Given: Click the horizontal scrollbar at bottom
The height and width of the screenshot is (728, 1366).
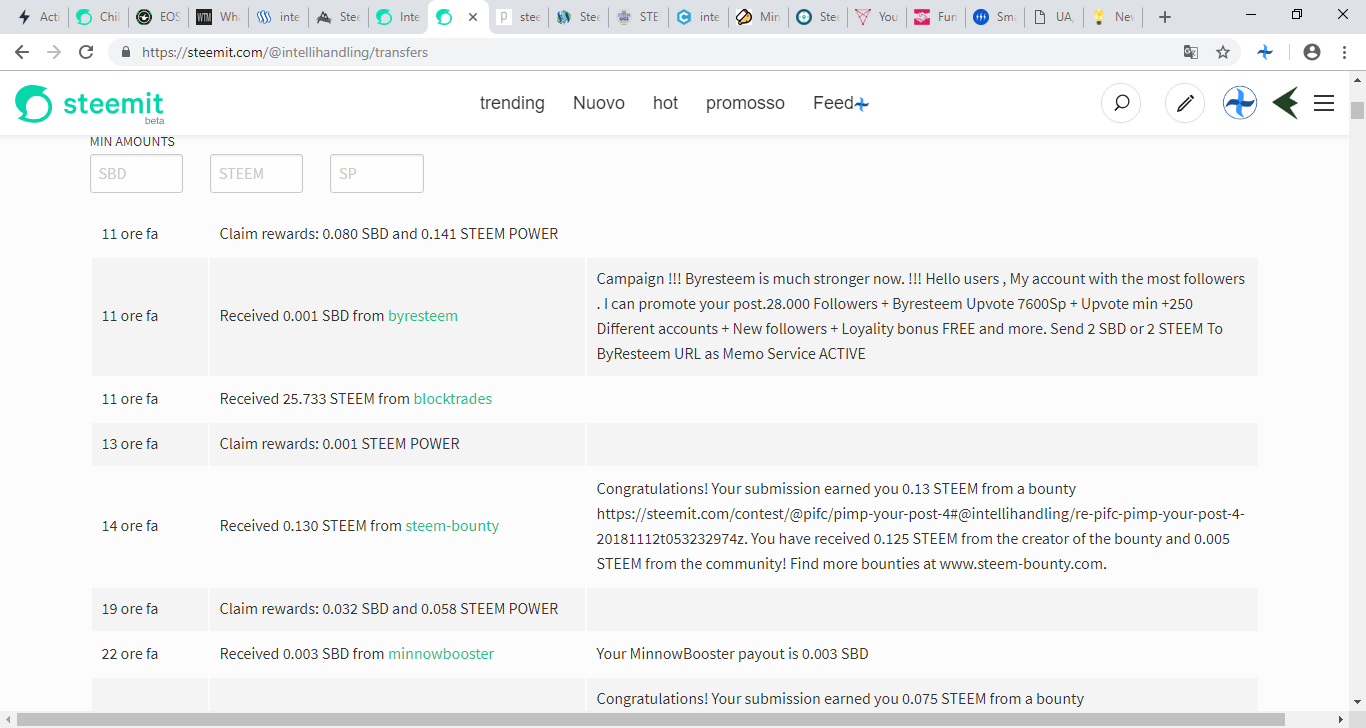Looking at the screenshot, I should pos(650,720).
